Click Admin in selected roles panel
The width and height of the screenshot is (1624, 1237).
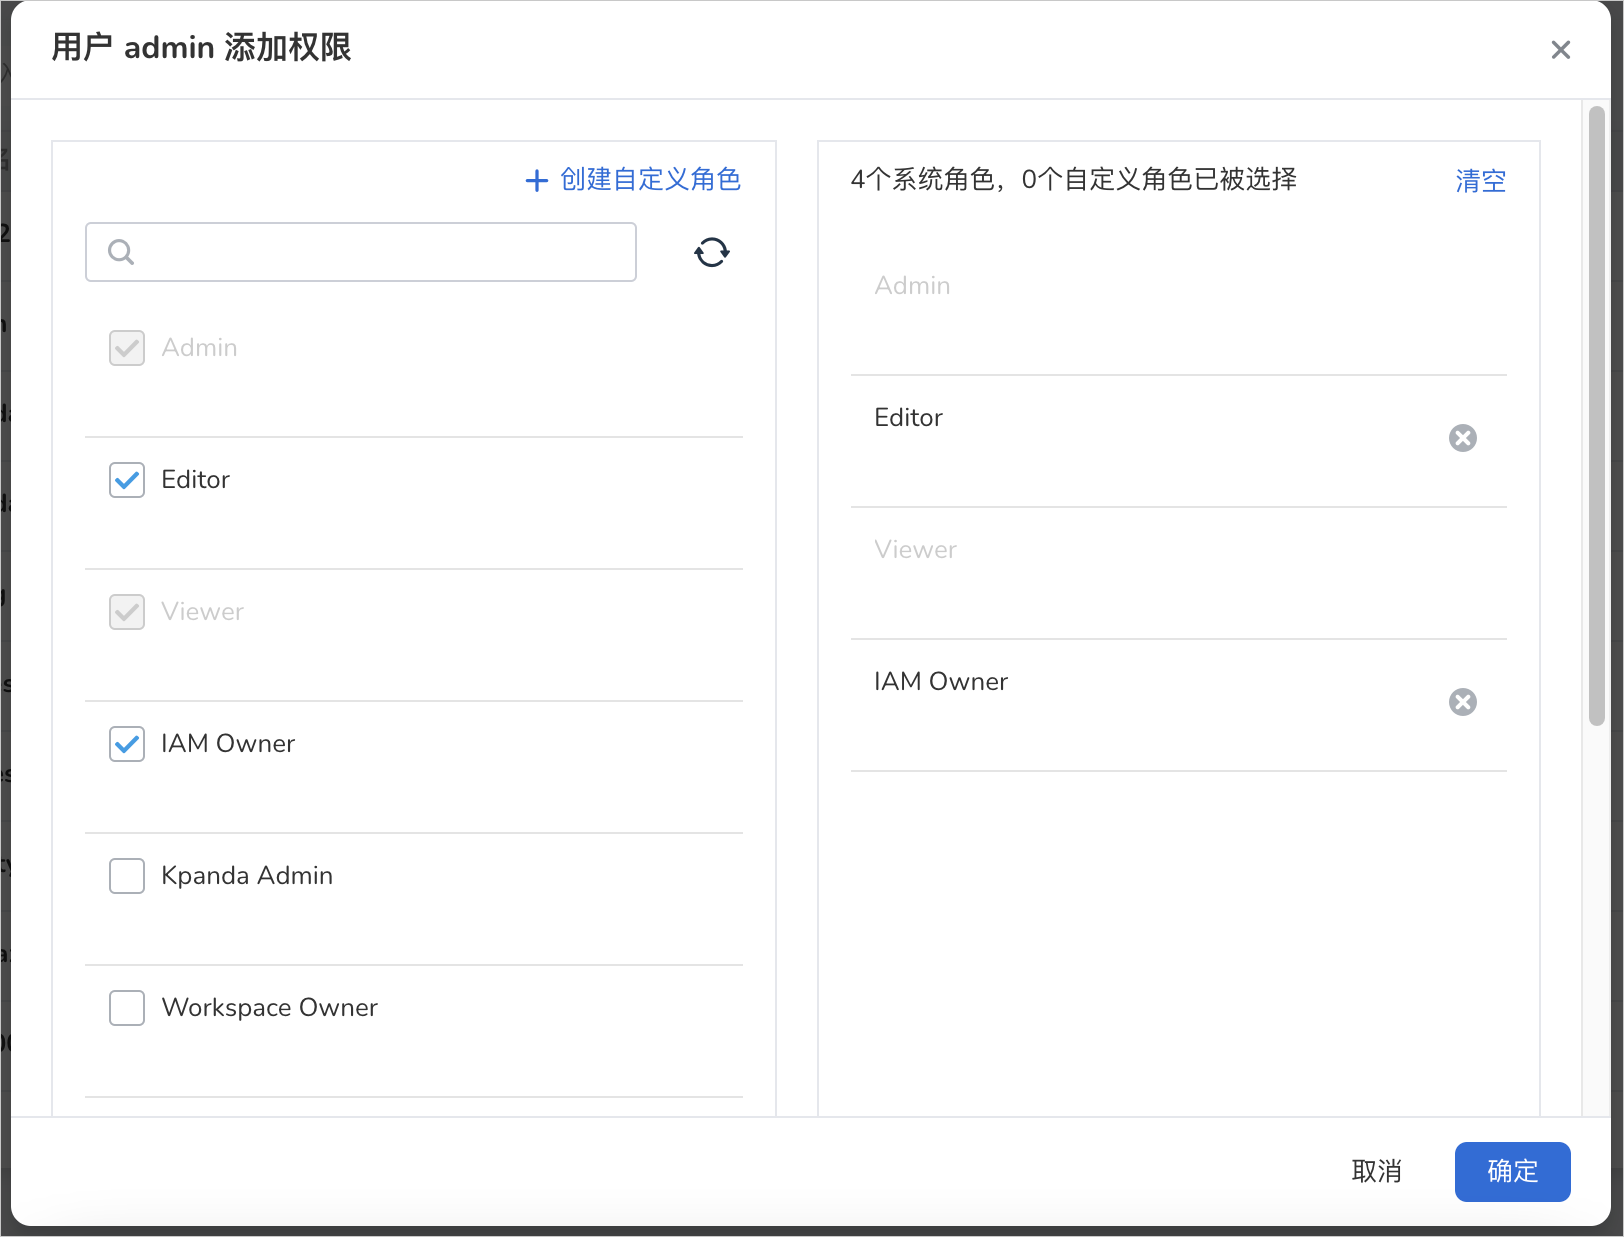coord(912,286)
